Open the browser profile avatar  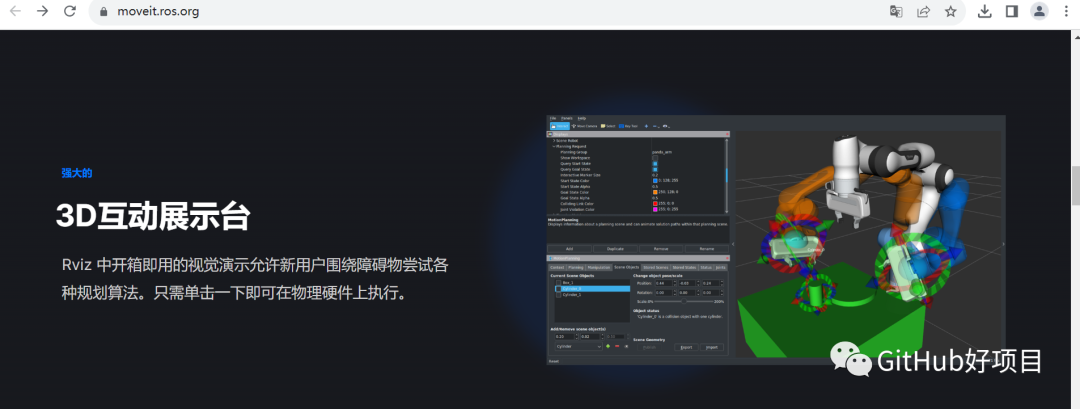coord(1039,11)
